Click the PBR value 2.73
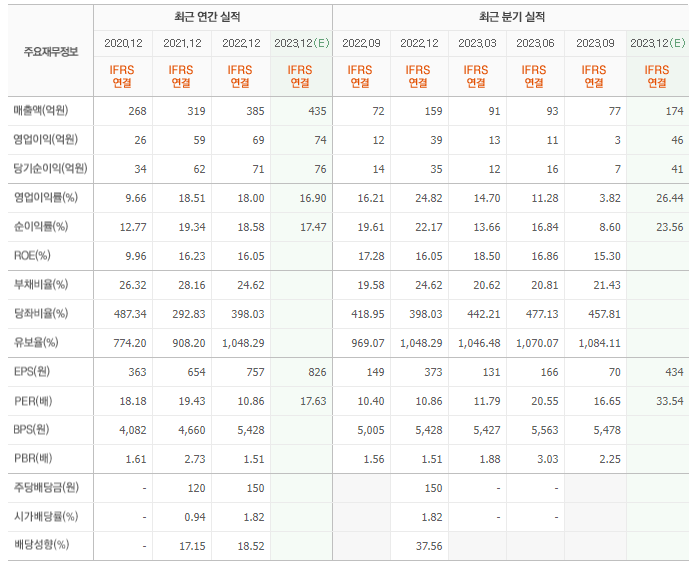This screenshot has height=565, width=695. tap(195, 459)
